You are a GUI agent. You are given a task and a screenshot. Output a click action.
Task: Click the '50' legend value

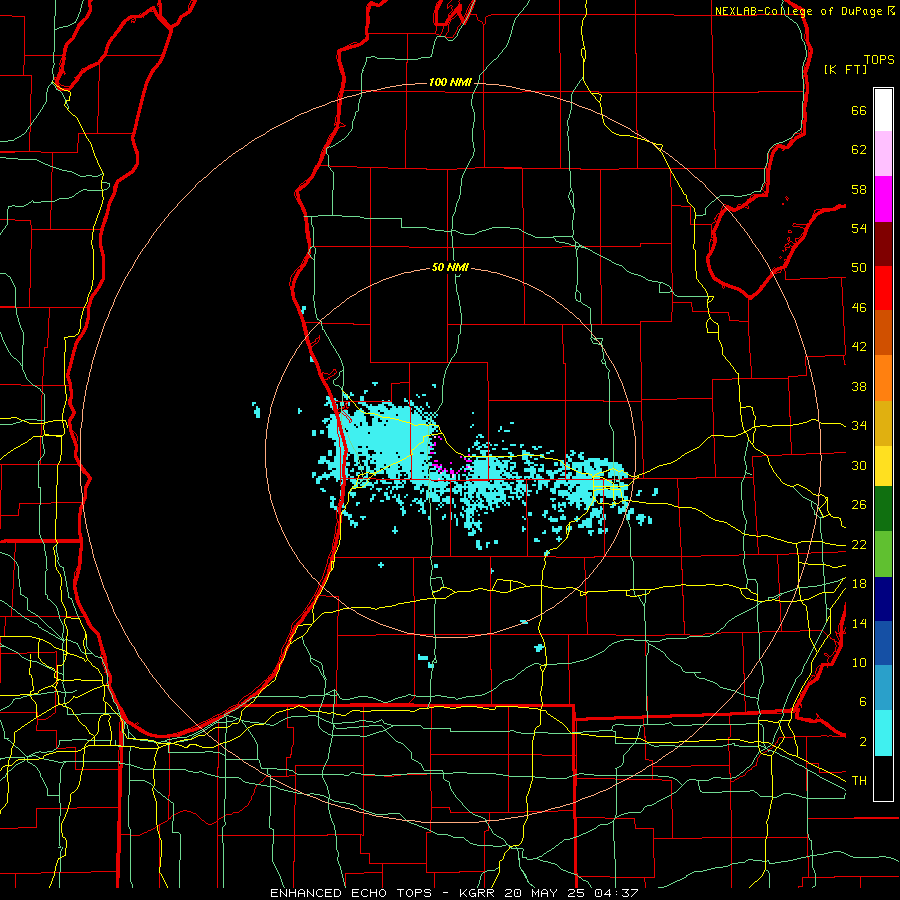[x=859, y=268]
